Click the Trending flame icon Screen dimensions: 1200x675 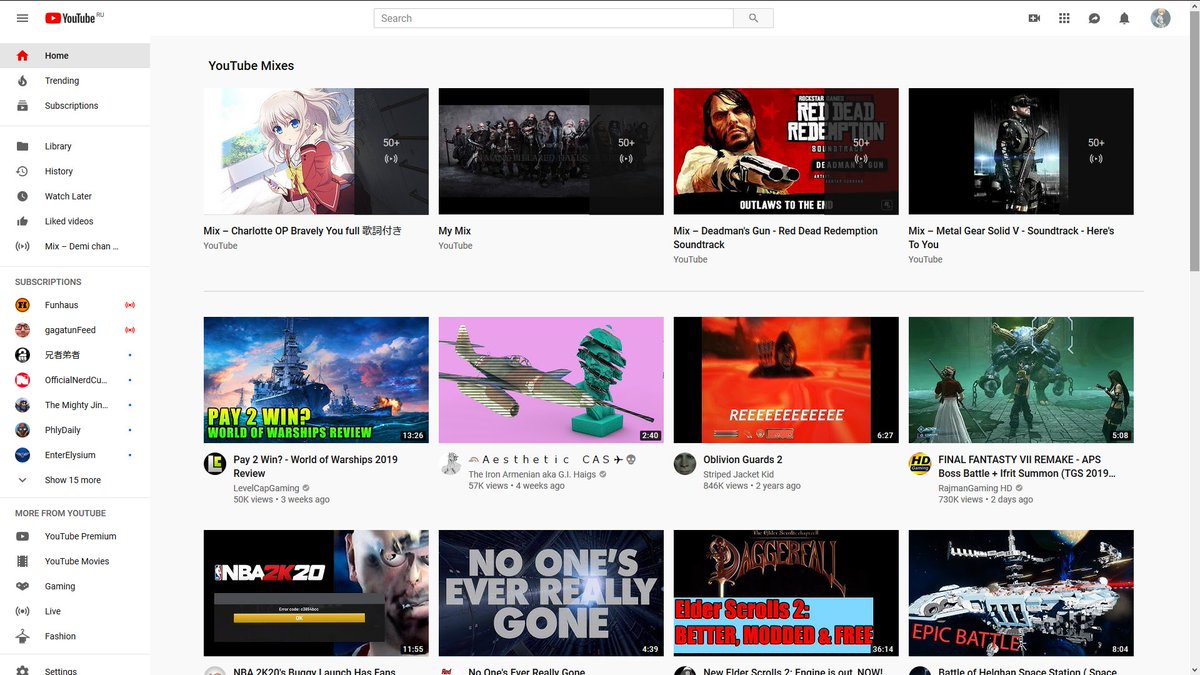point(22,81)
